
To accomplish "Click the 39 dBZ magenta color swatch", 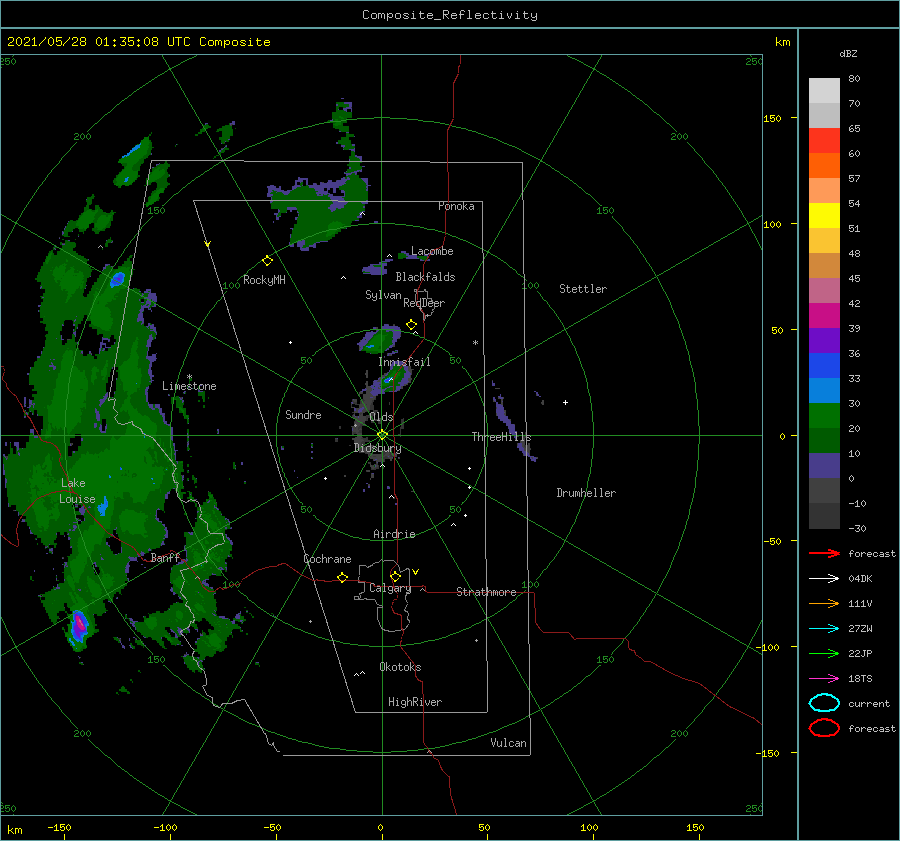I will (x=824, y=316).
